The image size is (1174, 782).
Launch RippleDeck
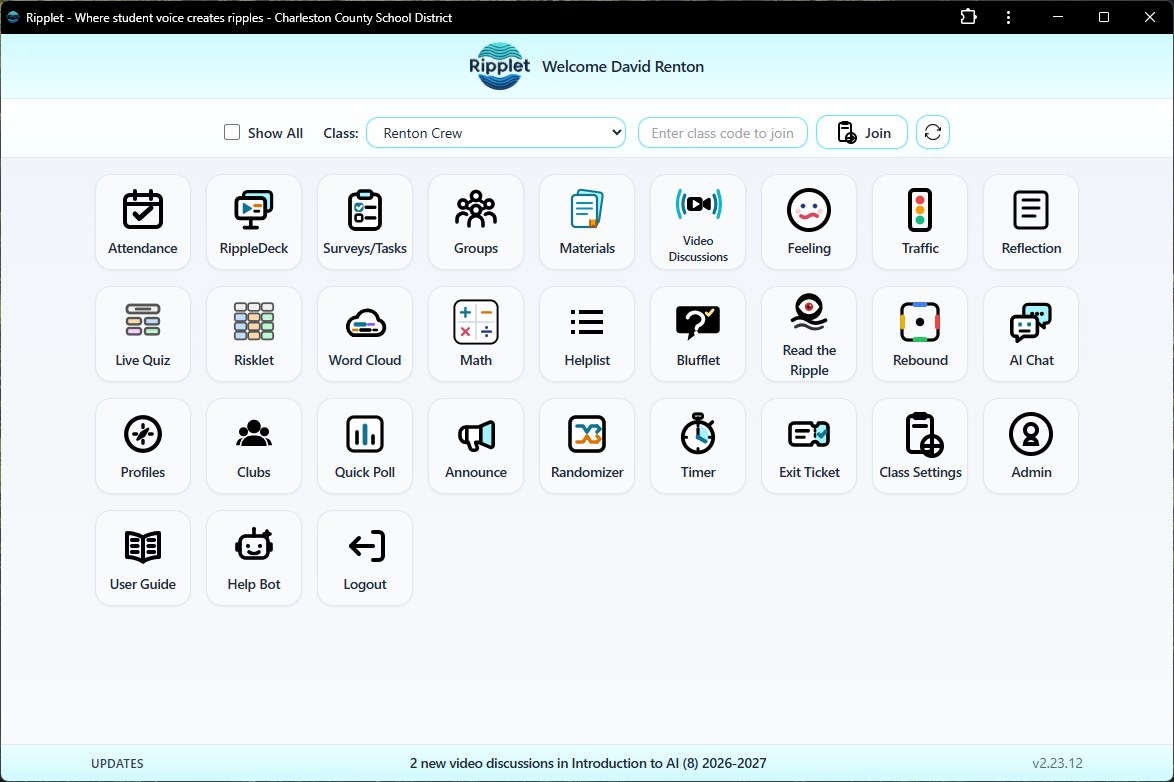(x=254, y=222)
